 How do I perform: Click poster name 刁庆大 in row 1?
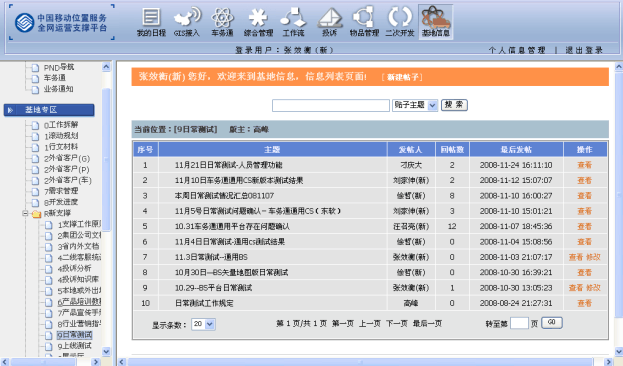411,165
